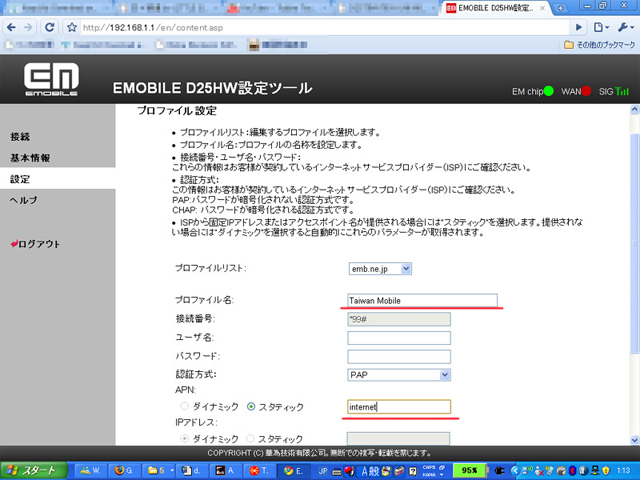The height and width of the screenshot is (480, 640).
Task: Click the JP language bar indicator
Action: (323, 471)
